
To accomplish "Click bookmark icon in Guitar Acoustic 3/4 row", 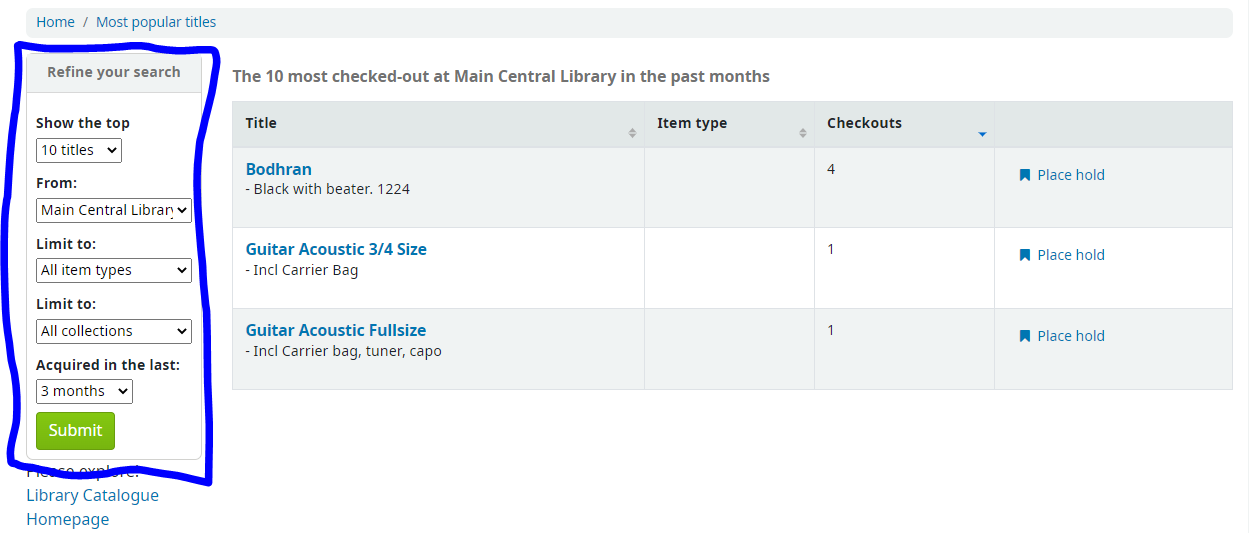I will 1024,255.
